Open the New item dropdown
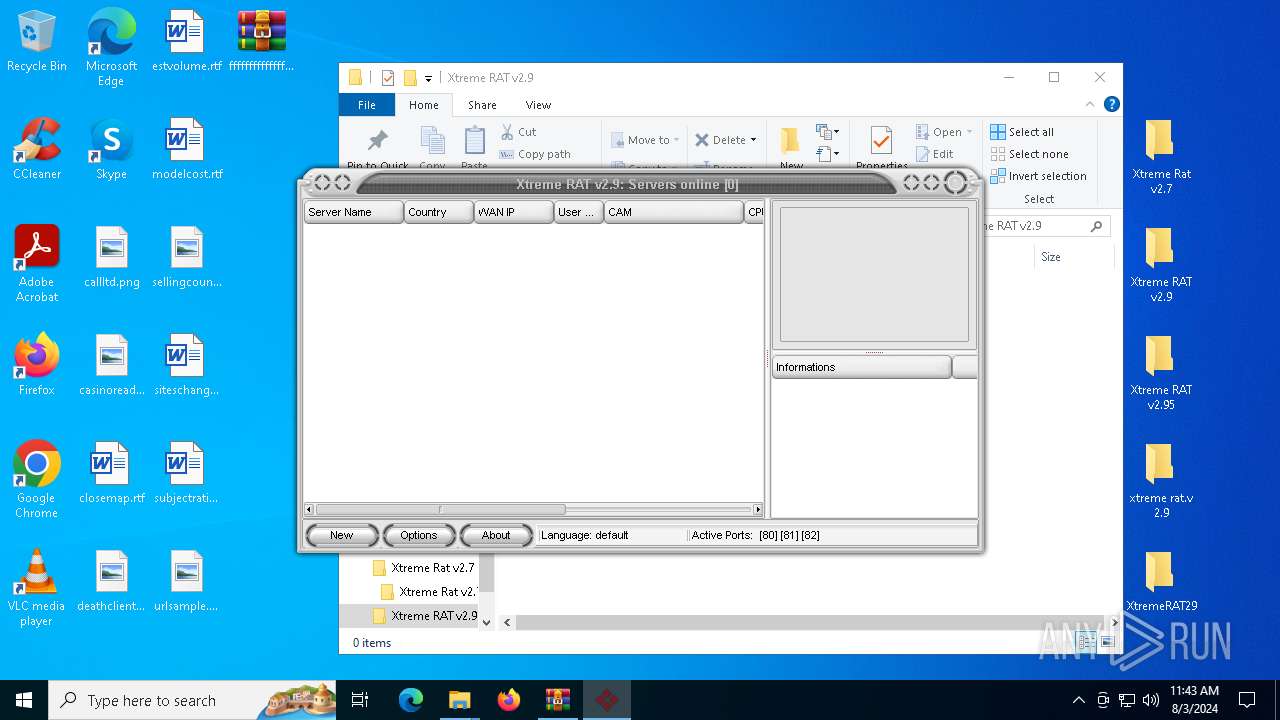The width and height of the screenshot is (1280, 720). (827, 132)
